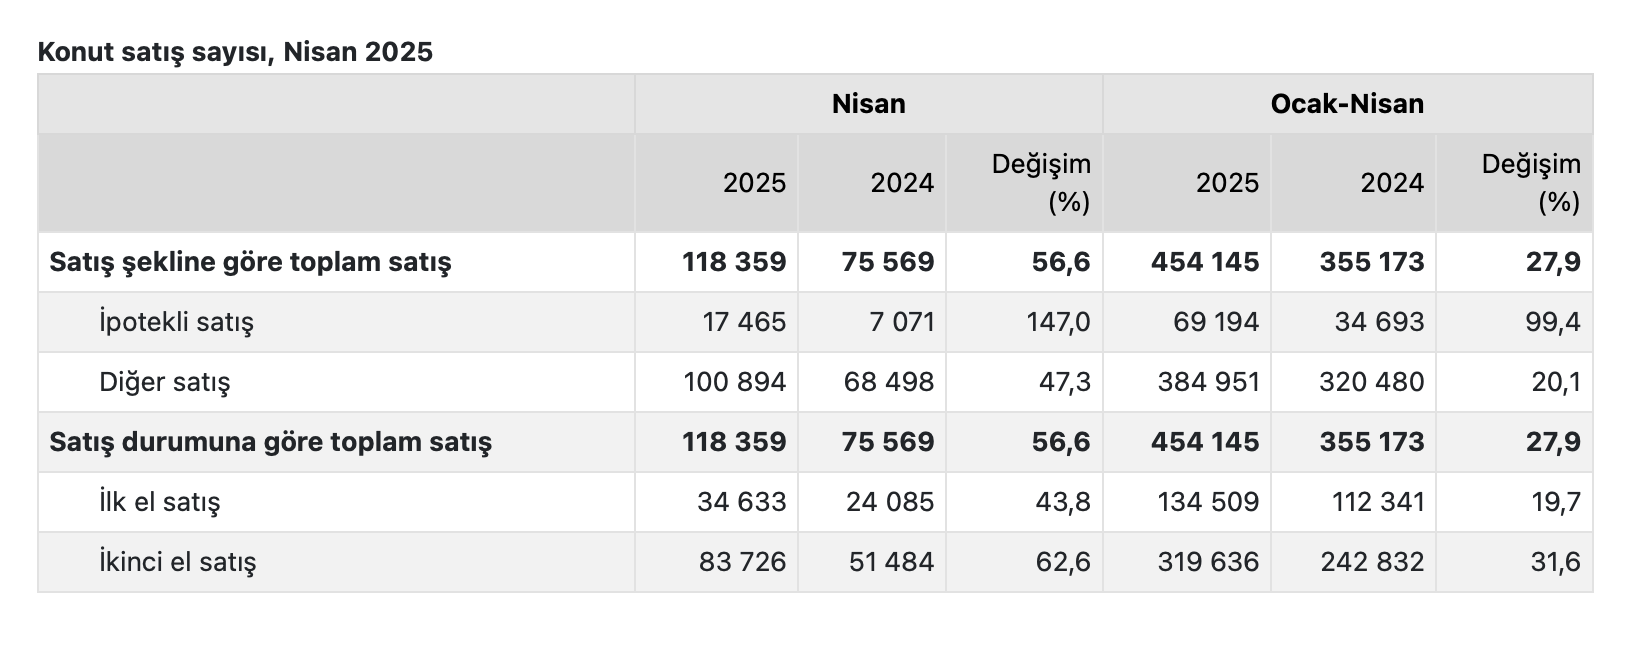Click the title "Konut satış sayısı, Nisan 2025"
This screenshot has height=652, width=1626.
point(235,52)
